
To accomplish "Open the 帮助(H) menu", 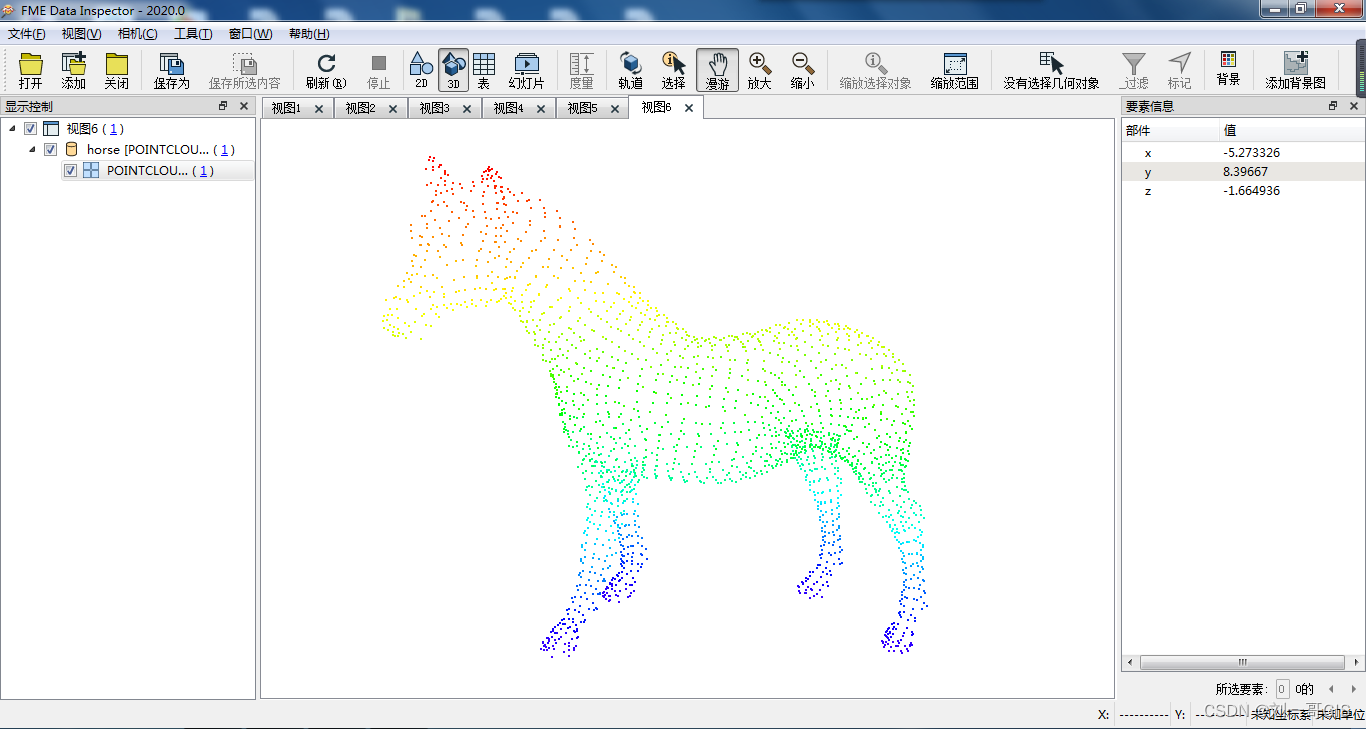I will (x=309, y=34).
